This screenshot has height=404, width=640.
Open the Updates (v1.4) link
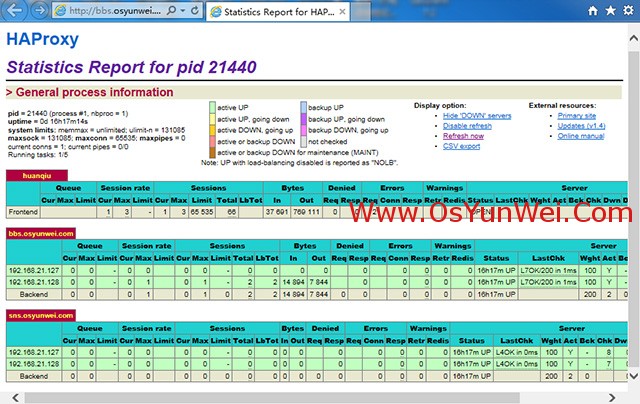click(581, 126)
